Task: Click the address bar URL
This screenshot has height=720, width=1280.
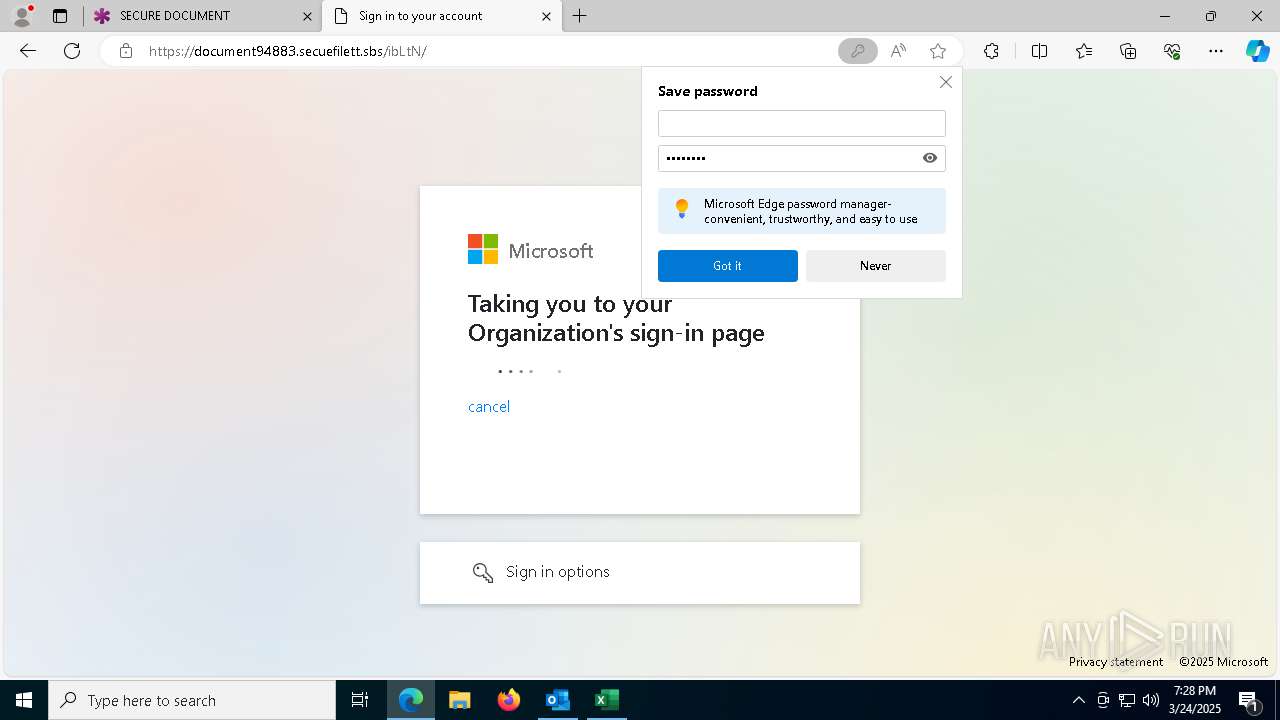Action: pyautogui.click(x=288, y=51)
